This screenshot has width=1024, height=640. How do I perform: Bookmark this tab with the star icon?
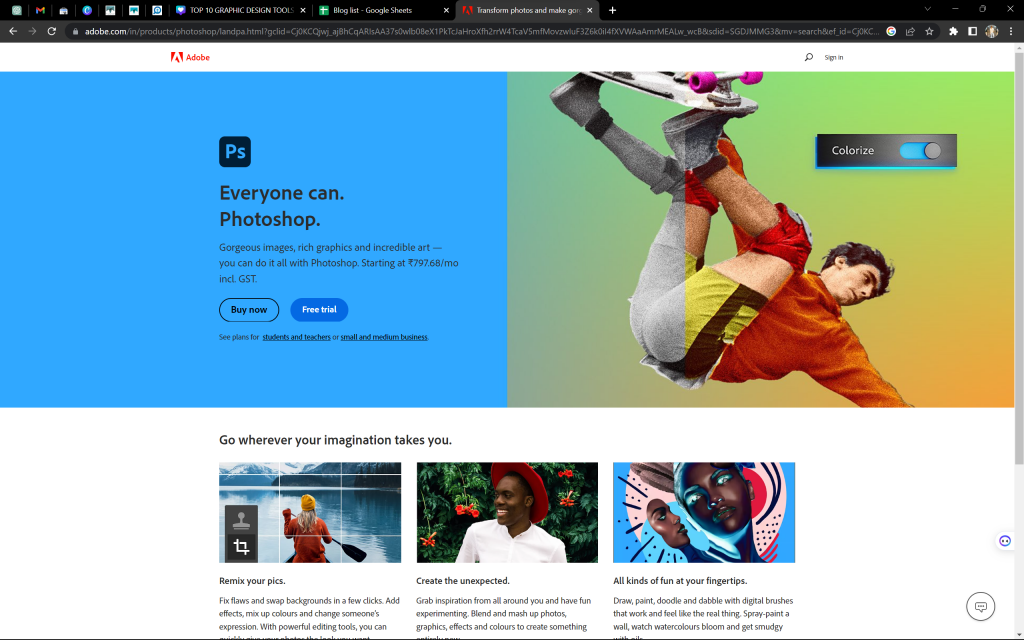[929, 31]
